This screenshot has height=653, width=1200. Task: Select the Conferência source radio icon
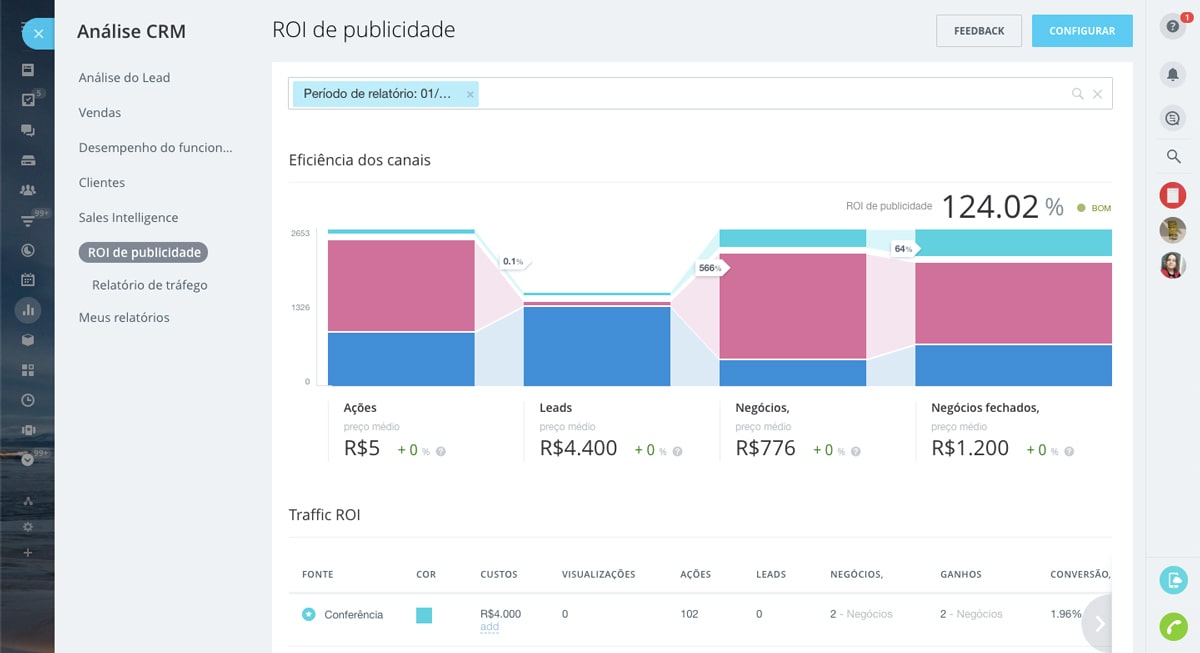pos(309,614)
